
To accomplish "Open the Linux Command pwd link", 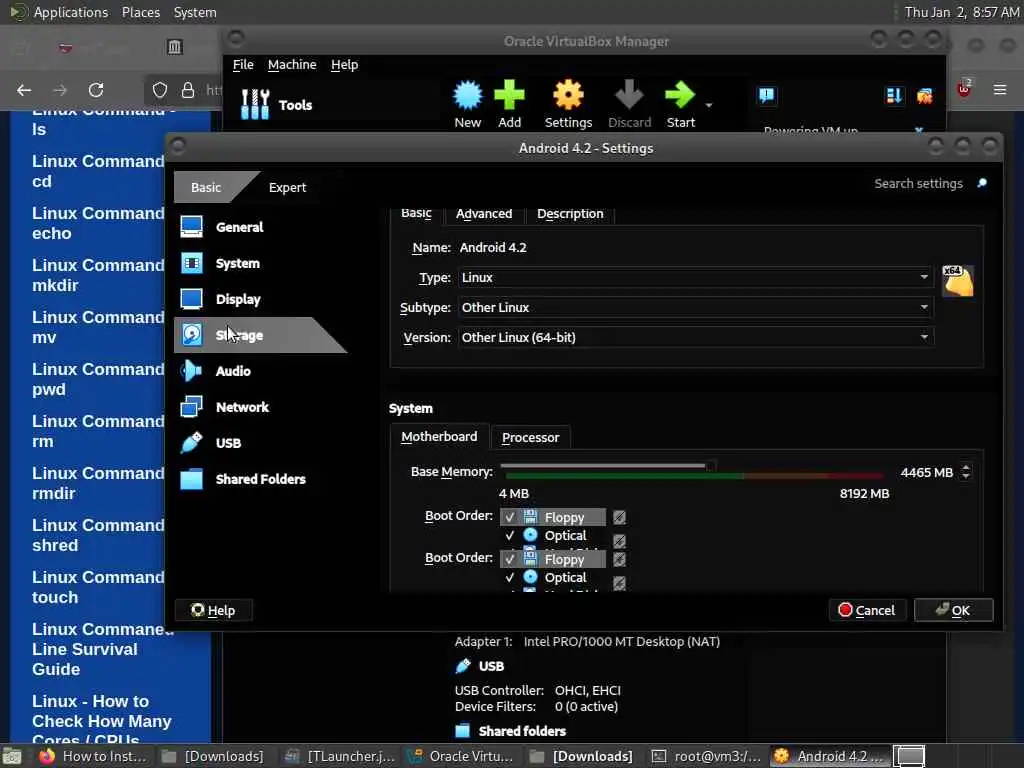I will pos(98,379).
